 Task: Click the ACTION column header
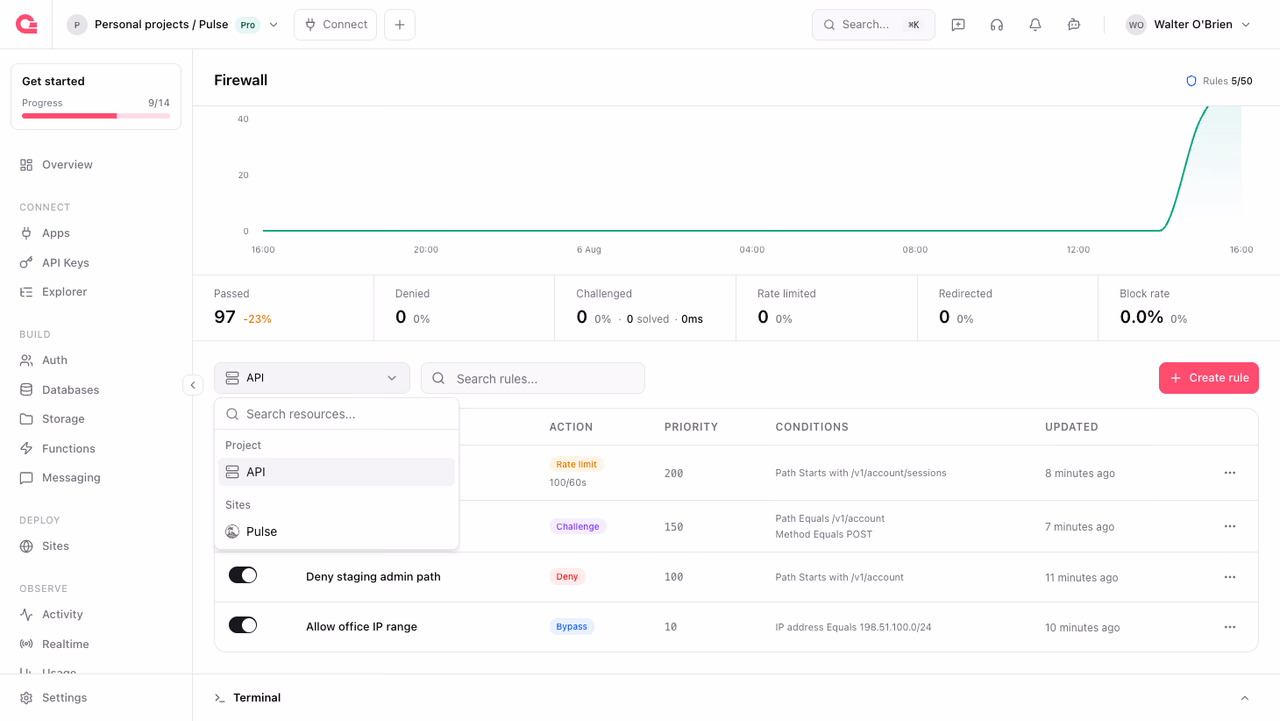point(571,427)
